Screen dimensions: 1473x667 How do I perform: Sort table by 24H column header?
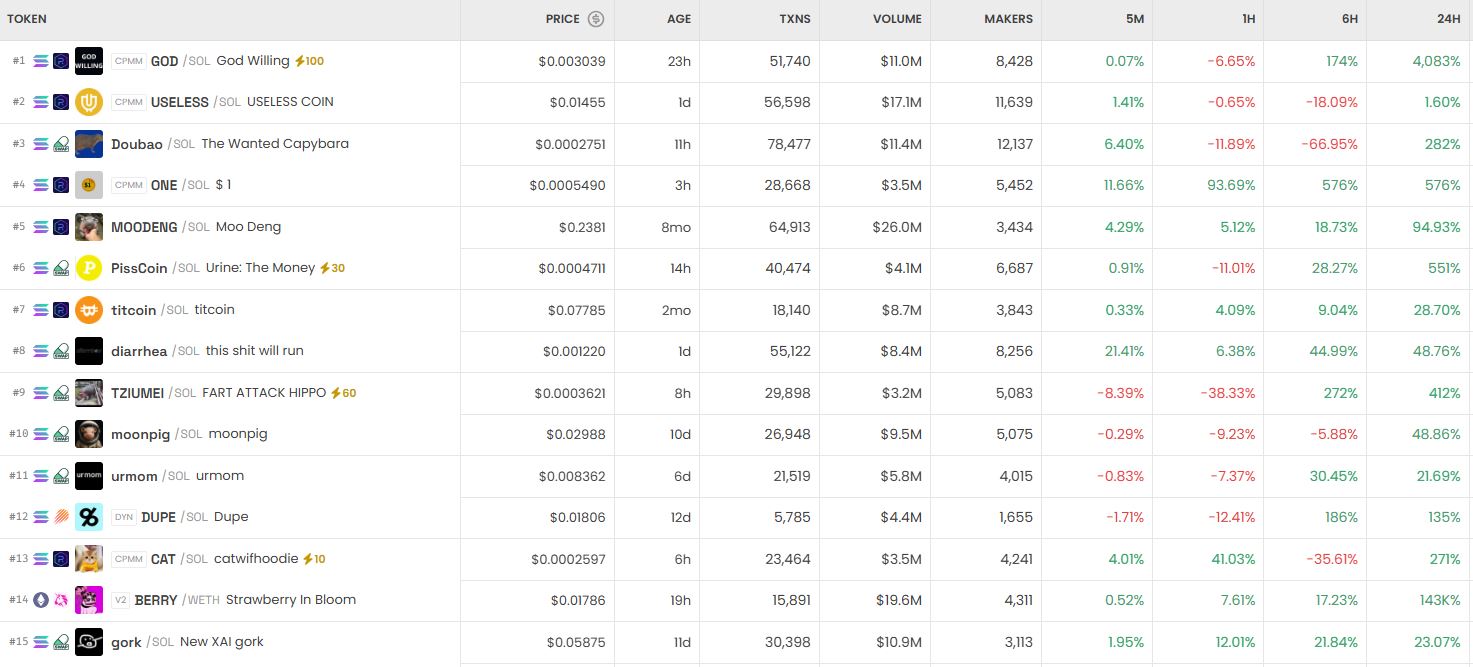click(x=1449, y=19)
